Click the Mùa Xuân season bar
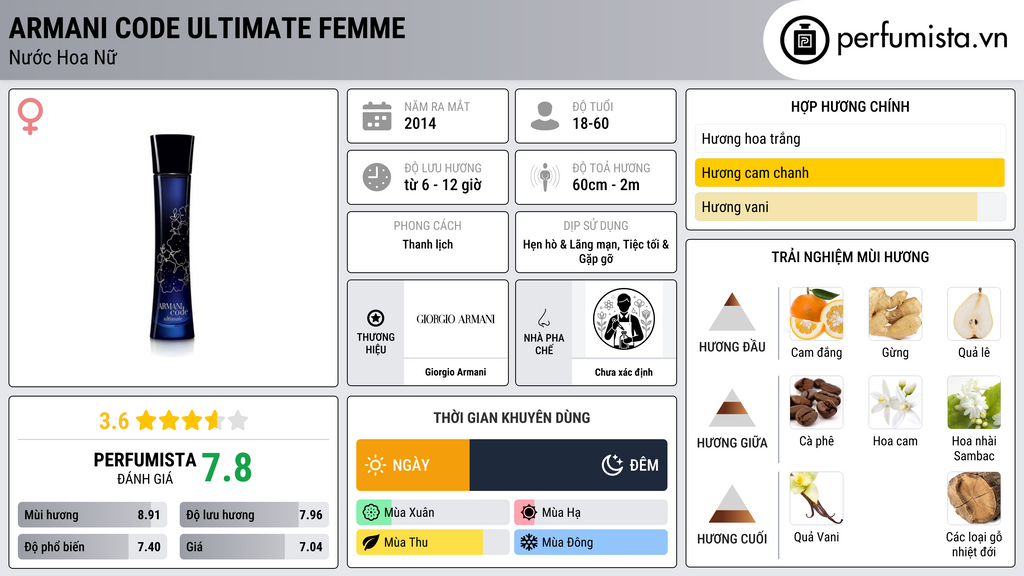This screenshot has height=576, width=1024. tap(433, 513)
